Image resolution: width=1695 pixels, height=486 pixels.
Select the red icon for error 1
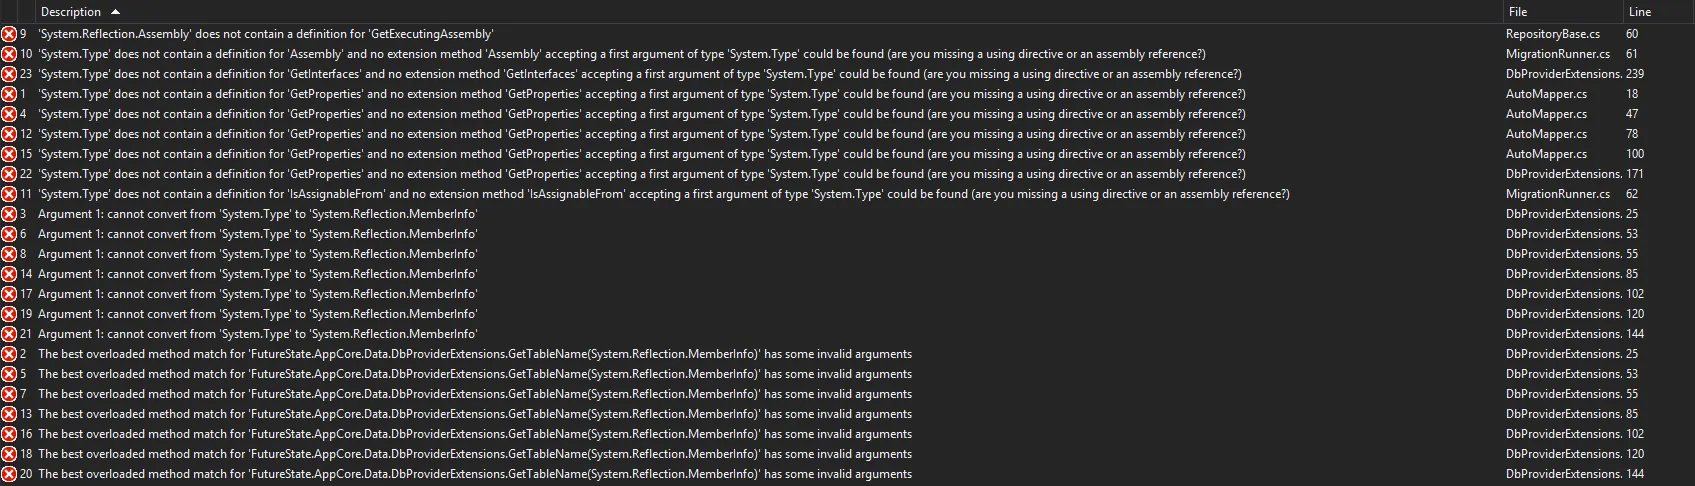(x=9, y=94)
